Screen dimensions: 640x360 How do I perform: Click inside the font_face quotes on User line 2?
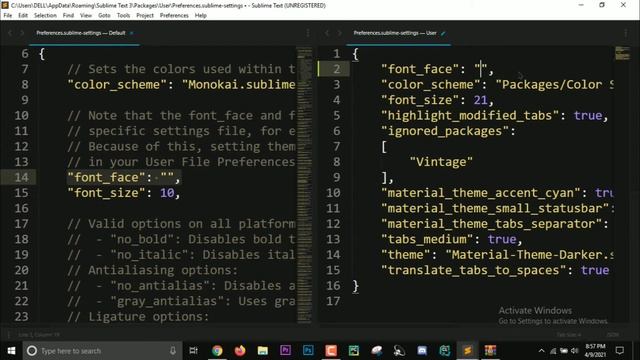[x=481, y=69]
